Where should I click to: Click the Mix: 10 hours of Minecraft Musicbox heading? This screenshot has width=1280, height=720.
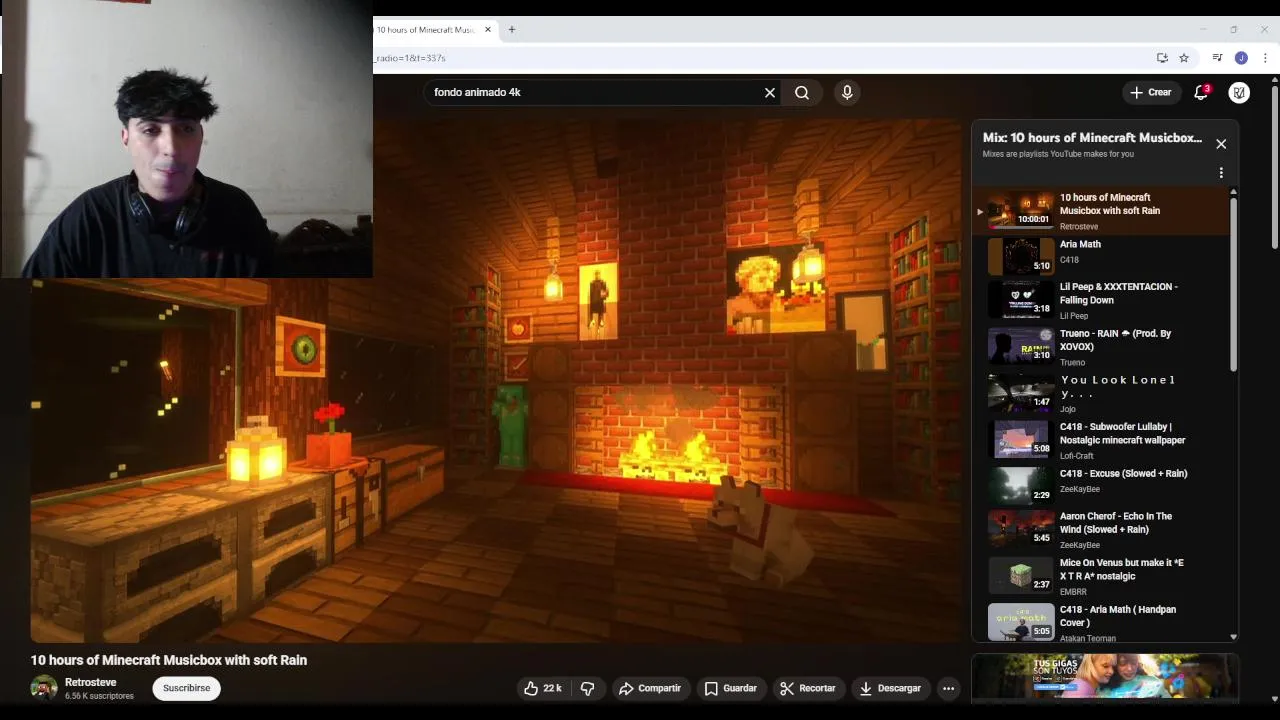point(1092,138)
